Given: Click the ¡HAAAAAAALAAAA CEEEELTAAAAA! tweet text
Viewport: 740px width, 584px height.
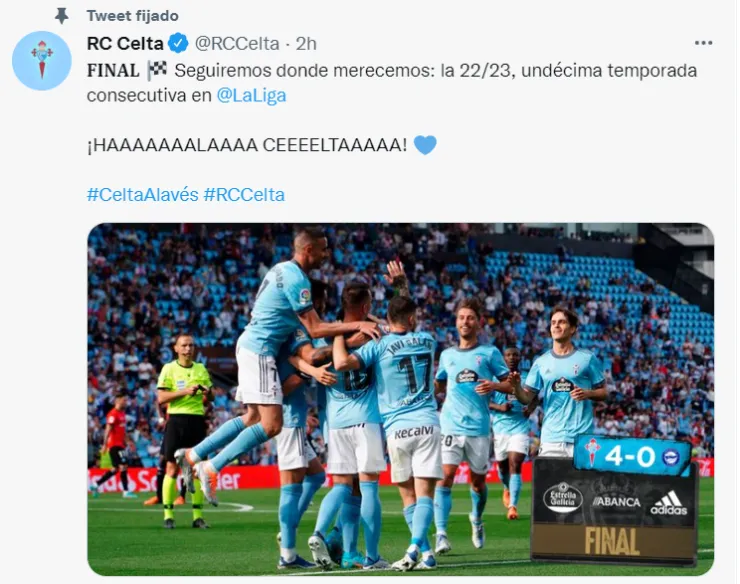Looking at the screenshot, I should tap(247, 145).
